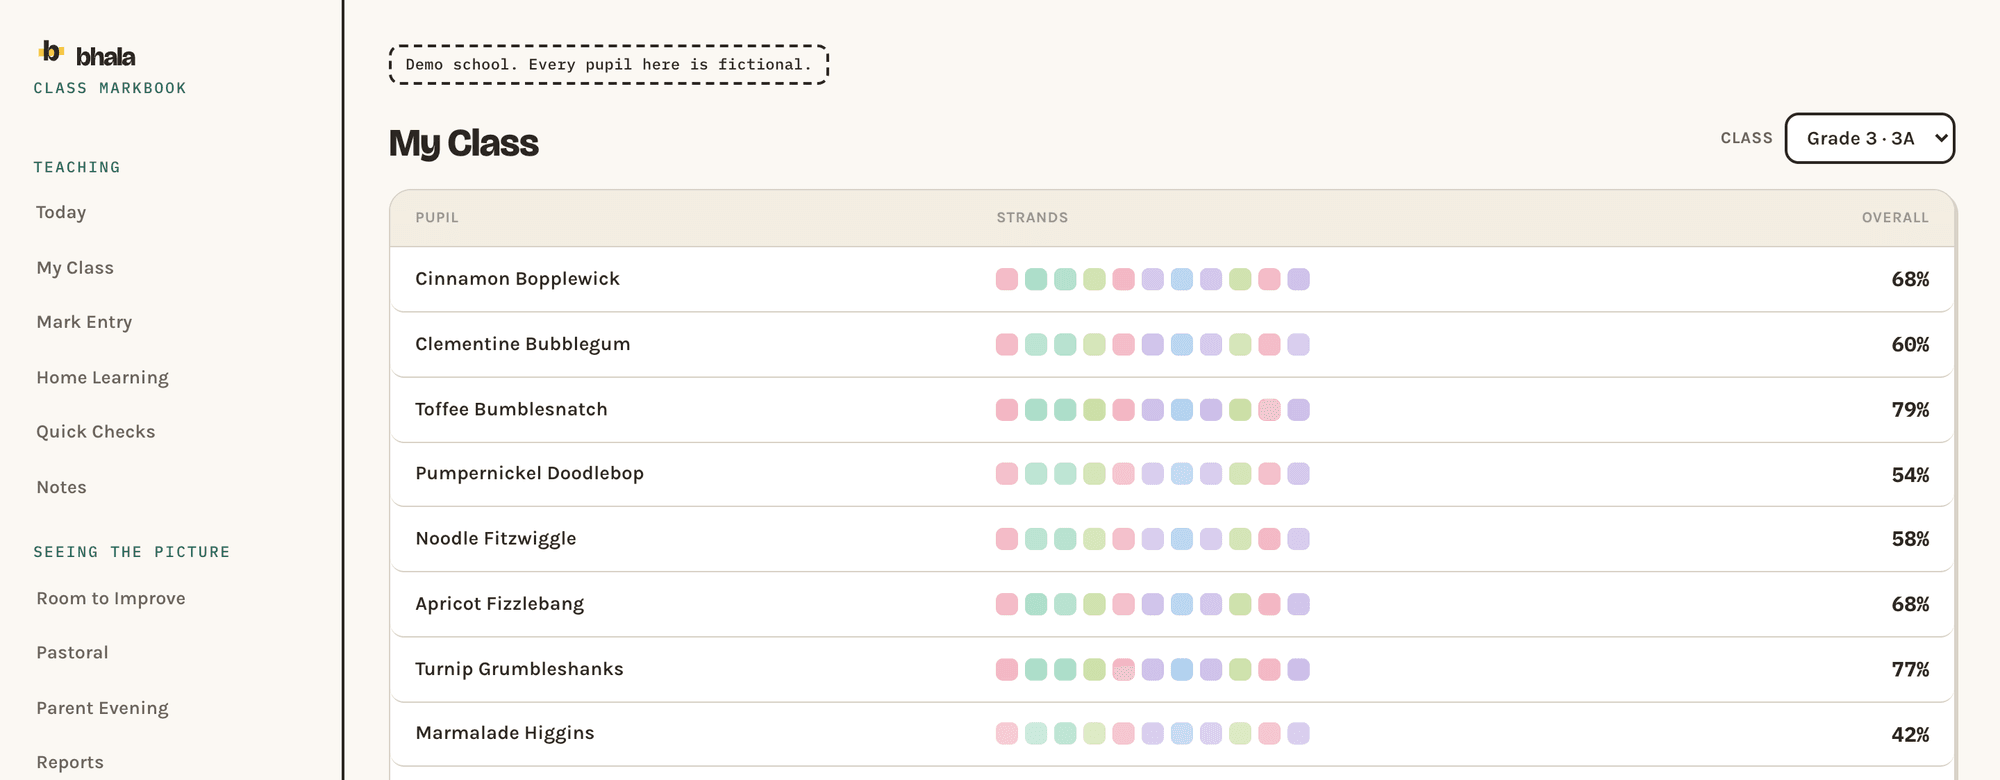The image size is (2000, 780).
Task: Click the hatched pink swatch in Toffee Bumblesnatch's row
Action: [1269, 410]
